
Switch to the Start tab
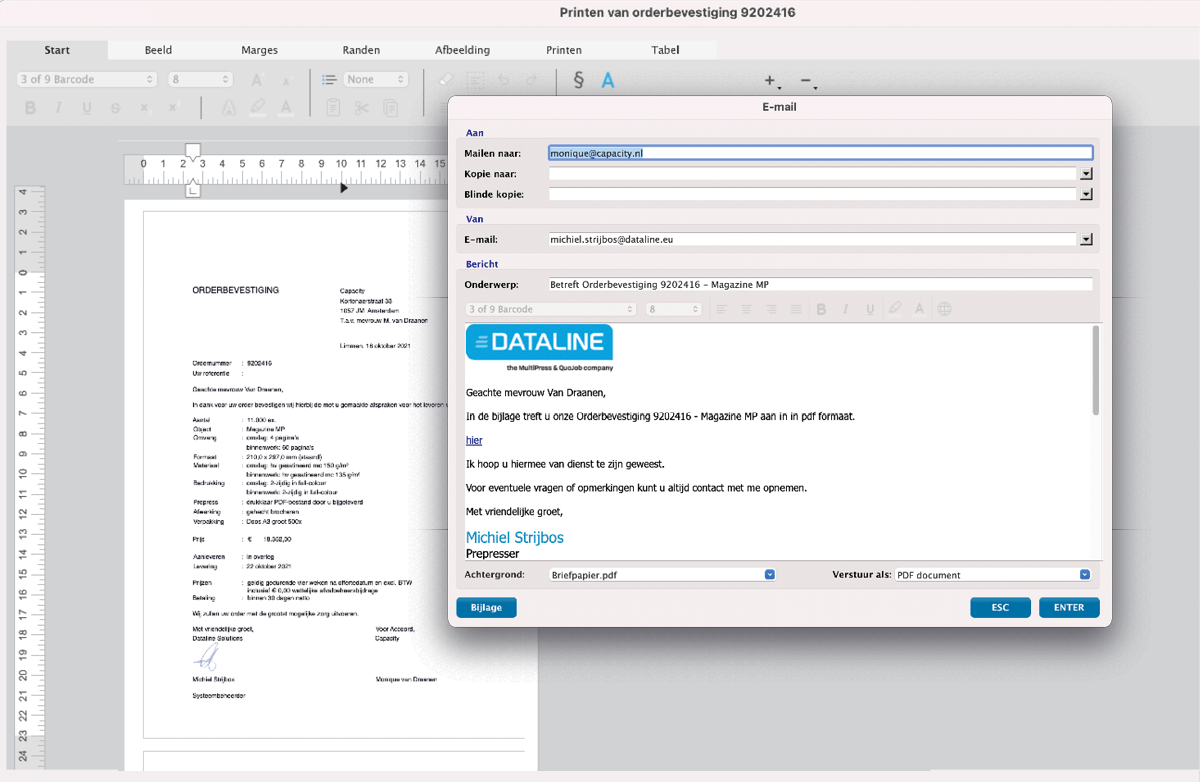(57, 50)
